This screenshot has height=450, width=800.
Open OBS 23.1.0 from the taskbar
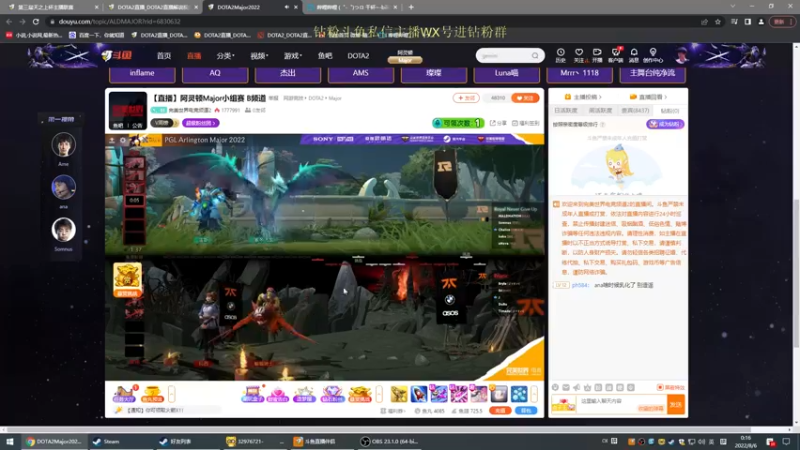389,442
